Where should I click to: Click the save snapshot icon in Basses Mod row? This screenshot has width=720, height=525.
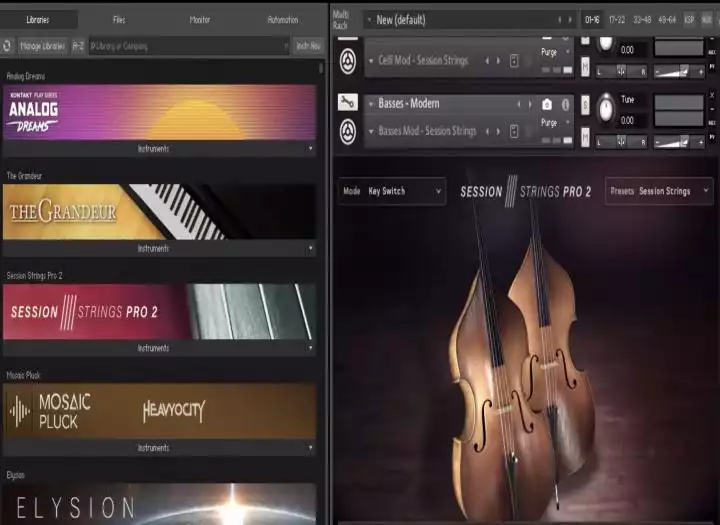[x=514, y=131]
